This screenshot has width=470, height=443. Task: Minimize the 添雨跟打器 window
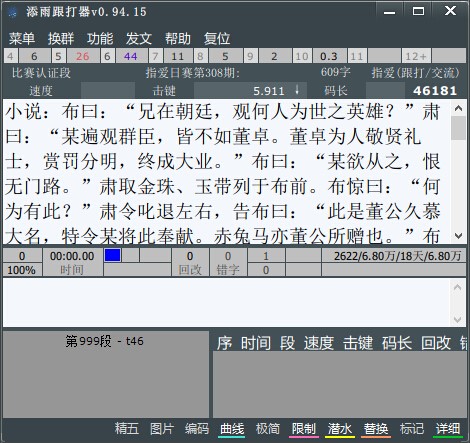click(389, 12)
